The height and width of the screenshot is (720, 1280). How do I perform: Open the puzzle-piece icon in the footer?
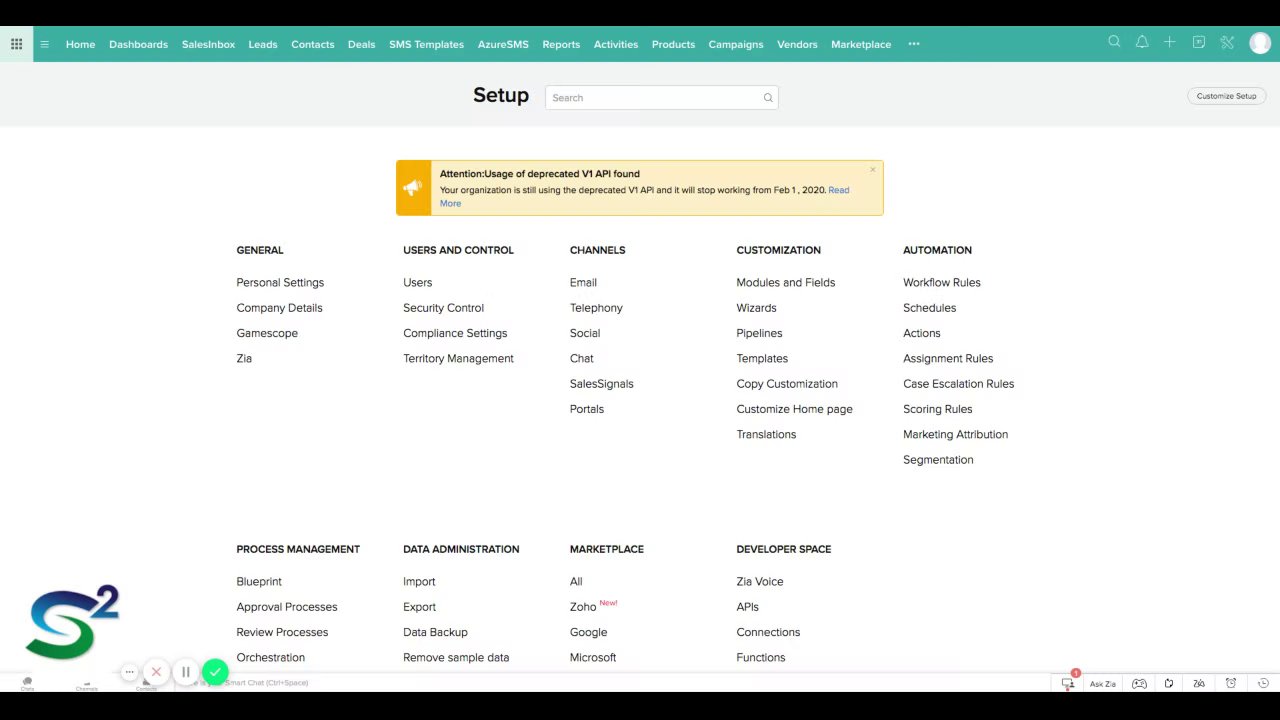(x=1169, y=683)
